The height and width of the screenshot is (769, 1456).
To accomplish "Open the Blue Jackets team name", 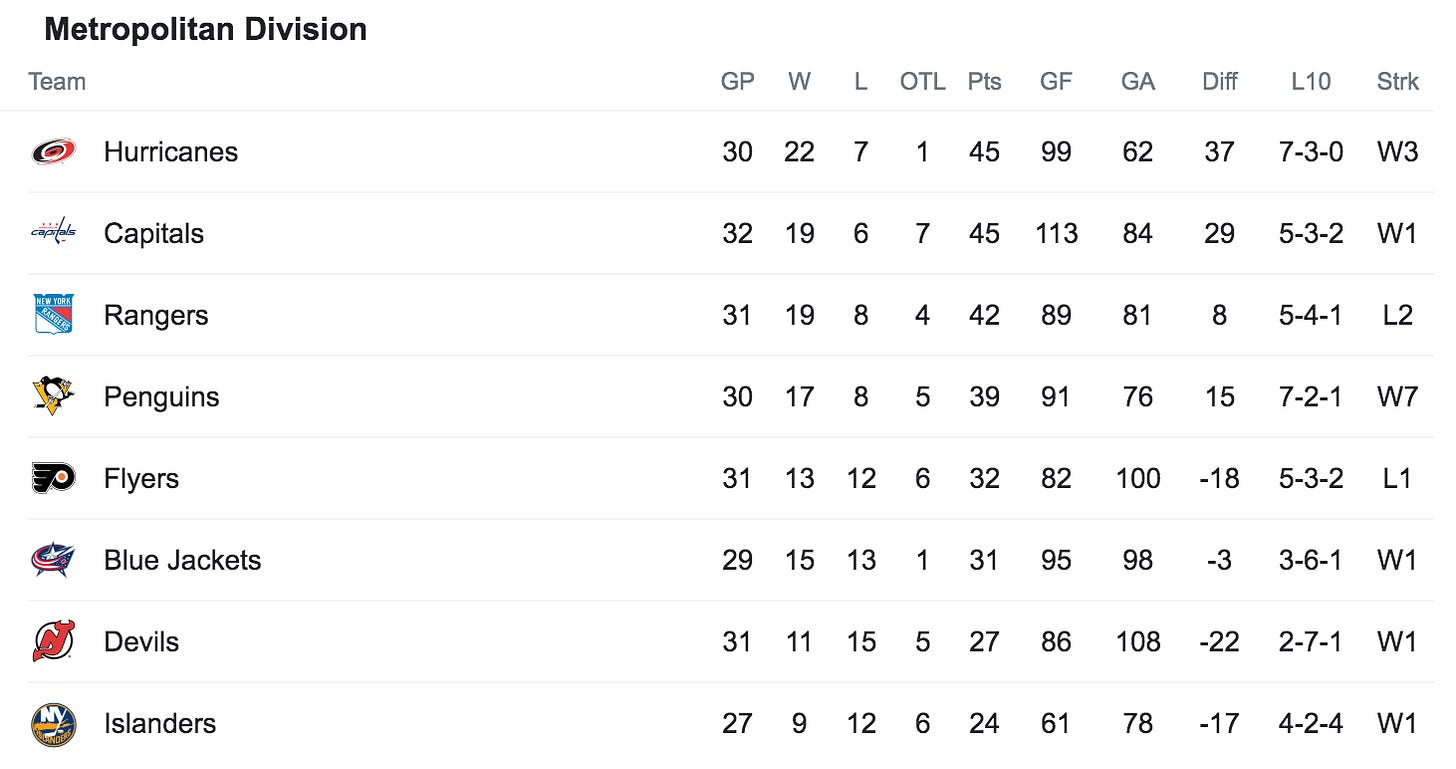I will [x=182, y=560].
